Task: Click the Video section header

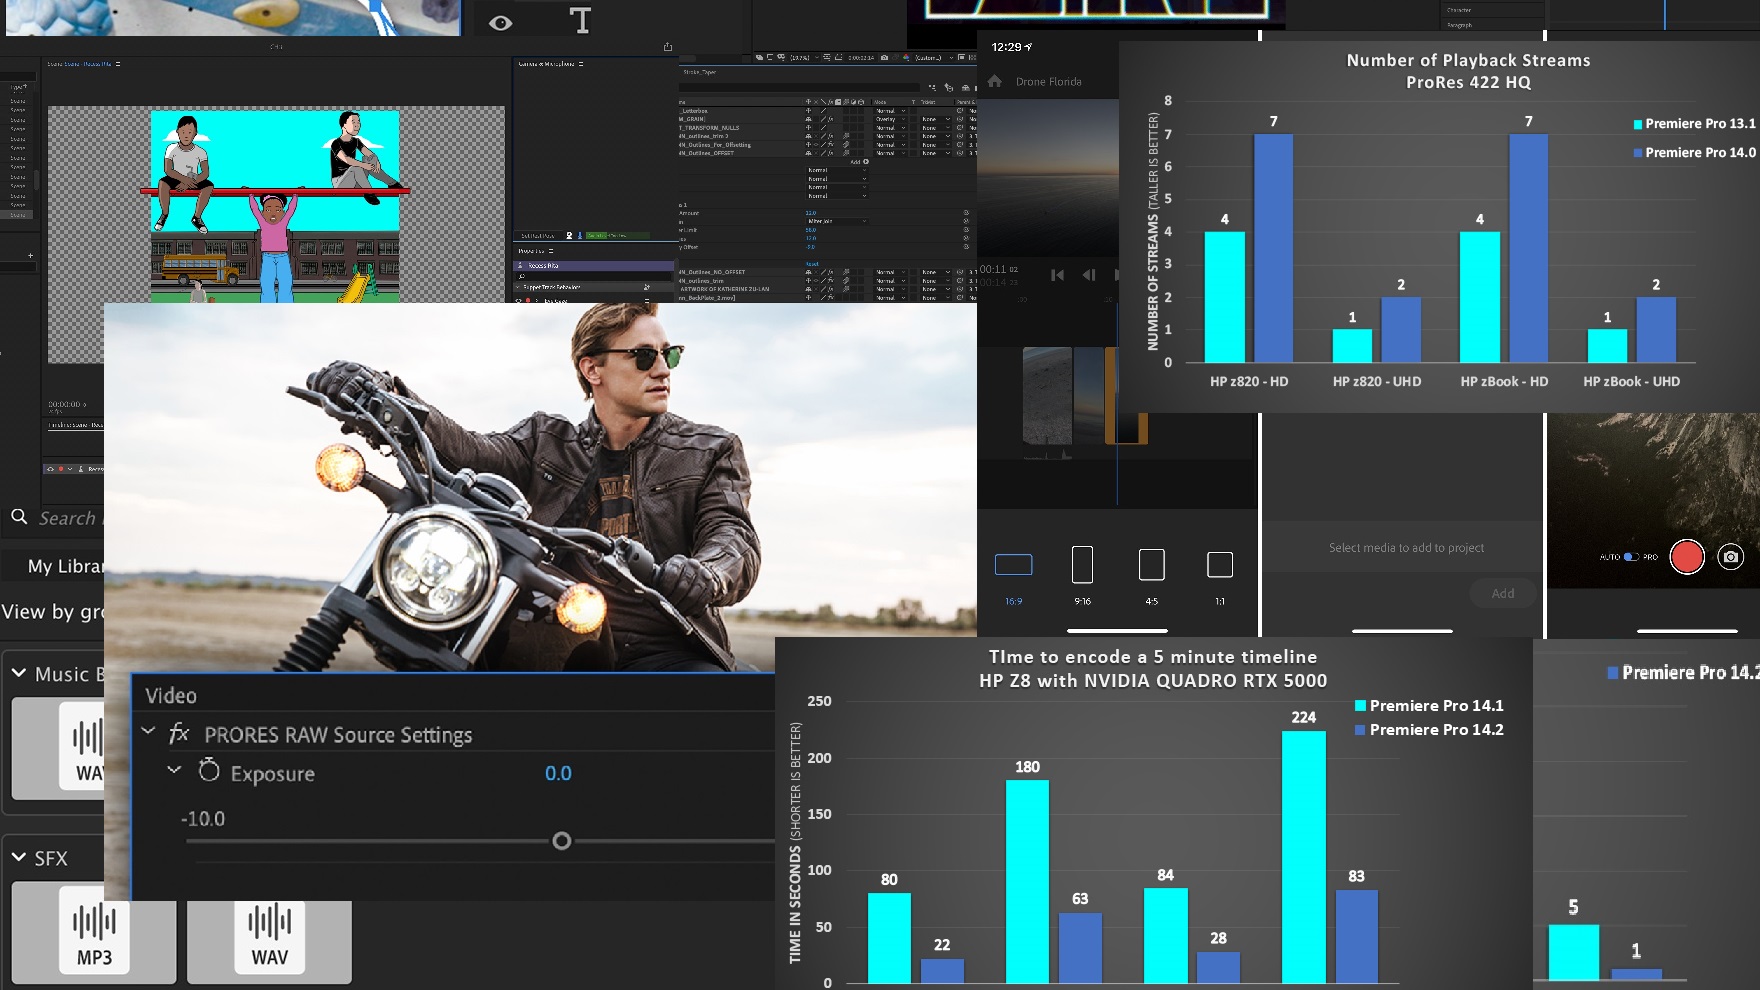Action: (171, 696)
